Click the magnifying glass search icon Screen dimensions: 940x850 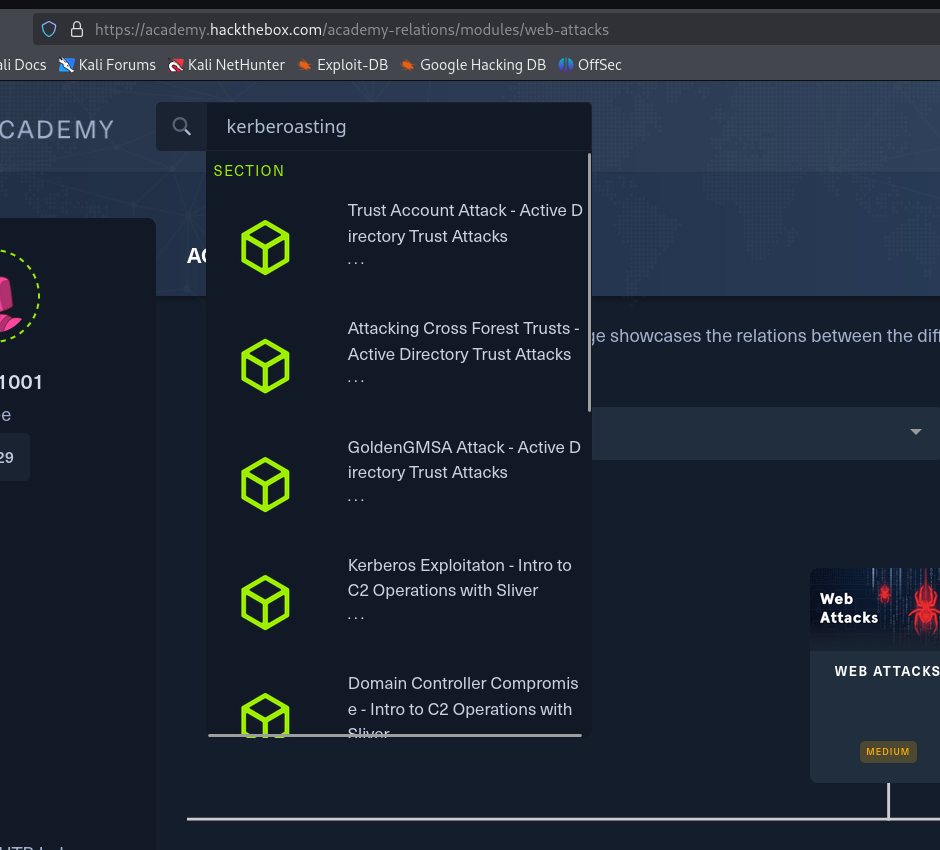click(181, 127)
